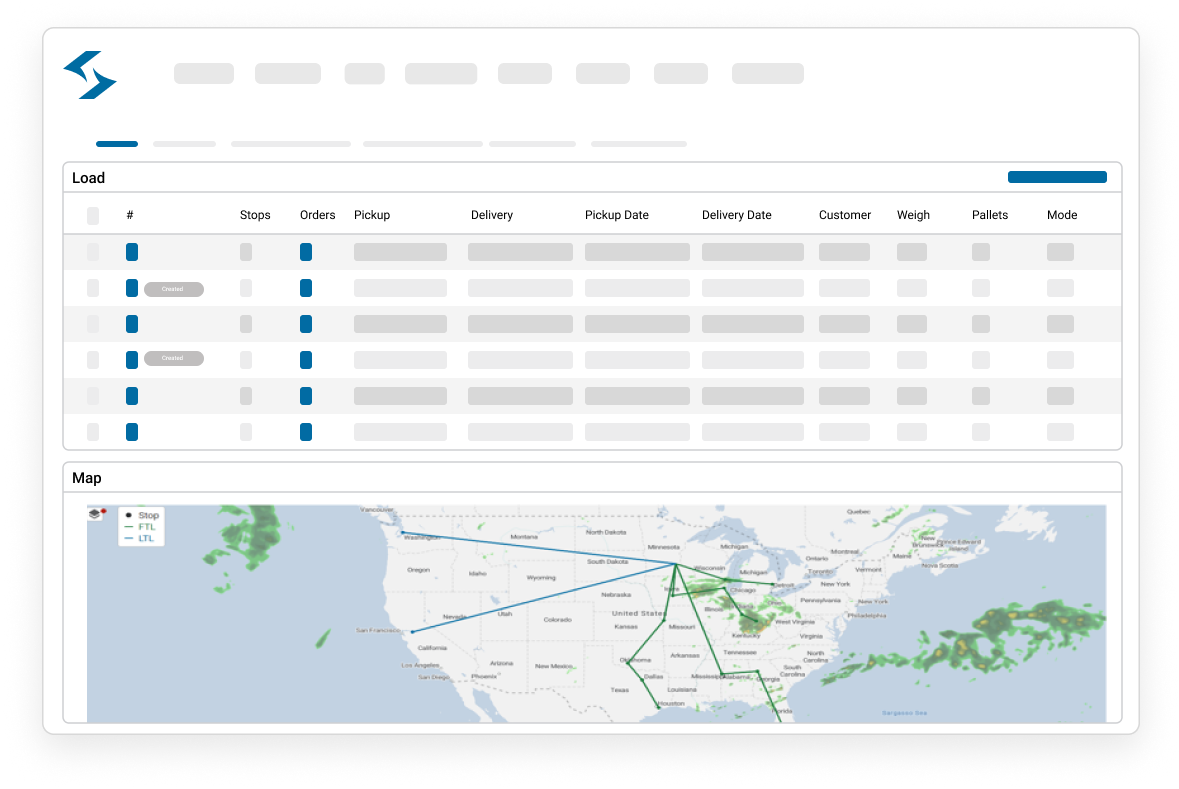Check the first load row's checkbox
The width and height of the screenshot is (1179, 789).
tap(93, 252)
